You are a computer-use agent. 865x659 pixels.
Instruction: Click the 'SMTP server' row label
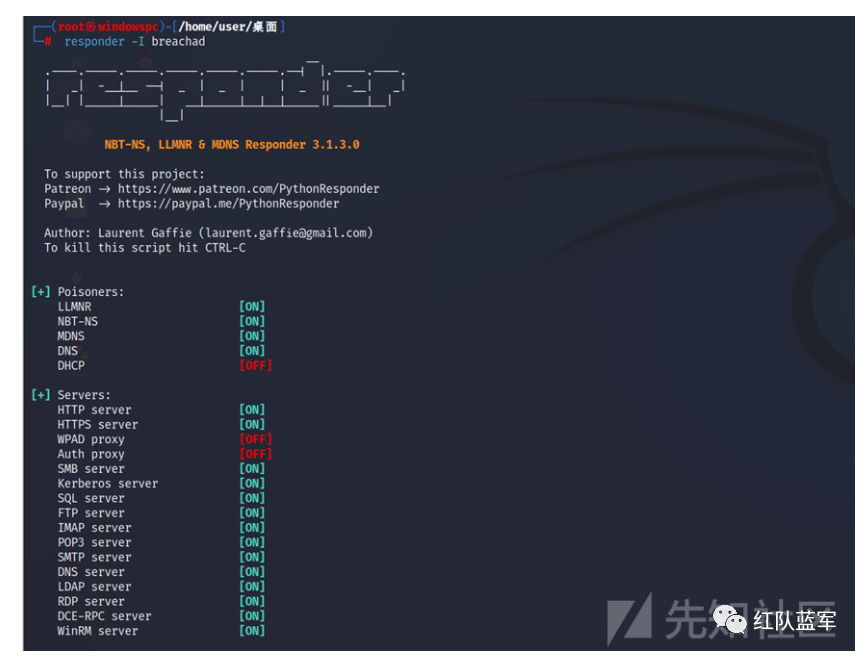[x=94, y=558]
